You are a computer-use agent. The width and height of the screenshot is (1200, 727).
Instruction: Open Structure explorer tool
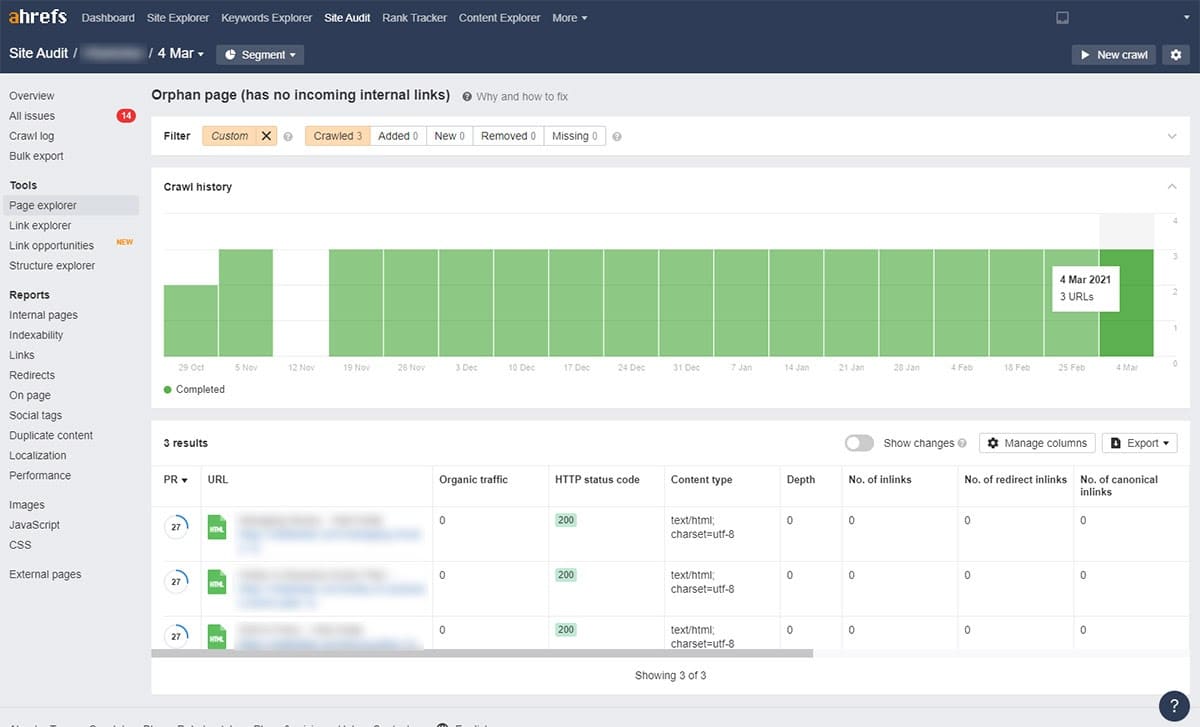pyautogui.click(x=52, y=265)
